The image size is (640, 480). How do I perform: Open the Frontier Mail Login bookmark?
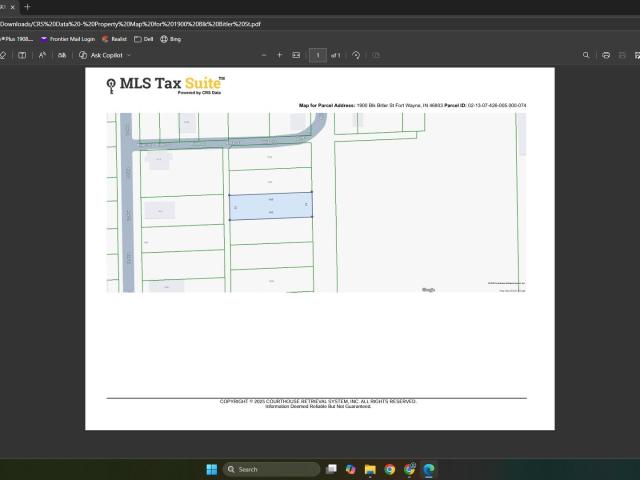(x=68, y=39)
